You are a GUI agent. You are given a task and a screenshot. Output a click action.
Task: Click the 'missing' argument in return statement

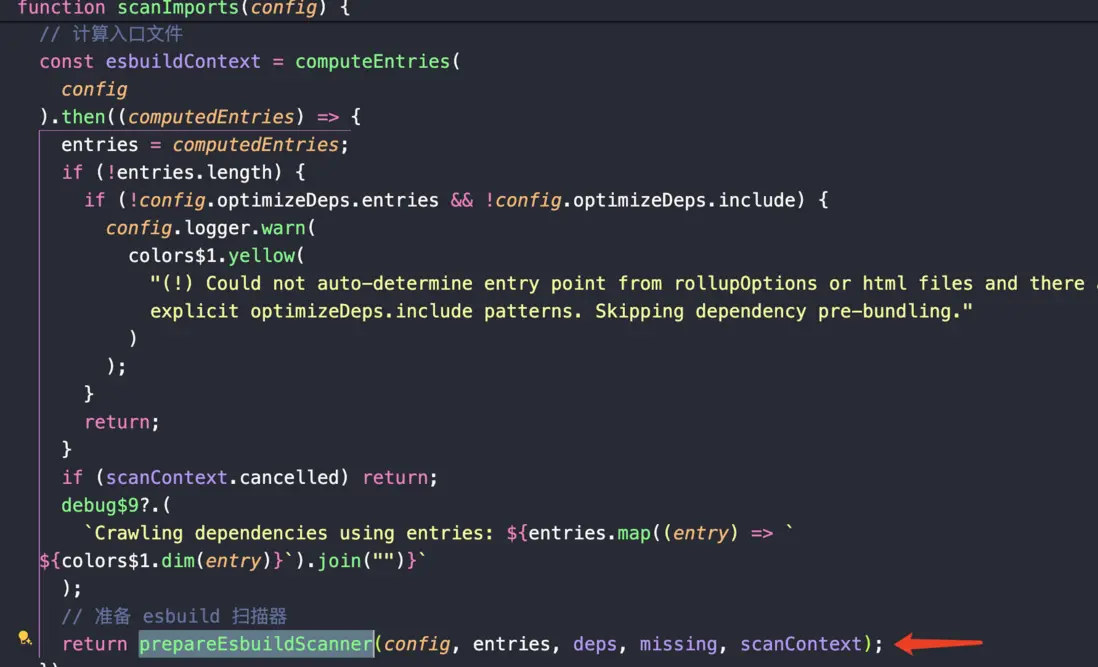click(x=678, y=644)
